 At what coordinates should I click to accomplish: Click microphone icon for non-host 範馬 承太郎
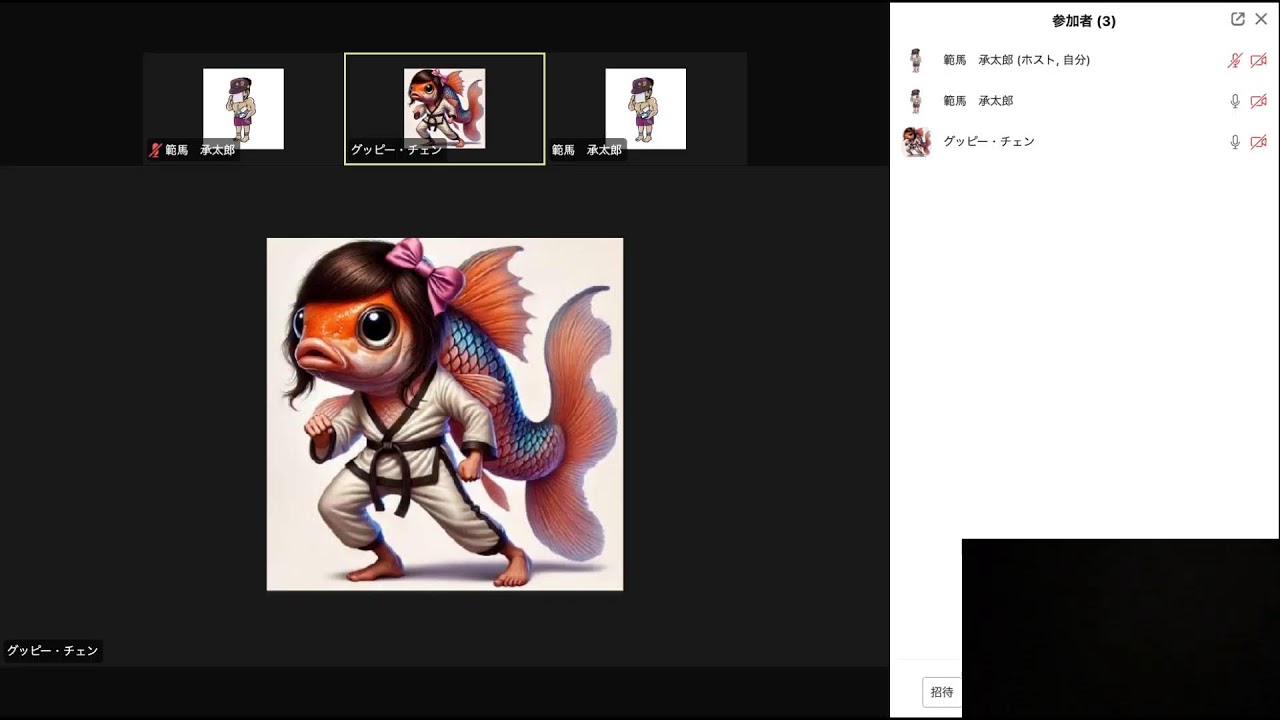tap(1235, 101)
